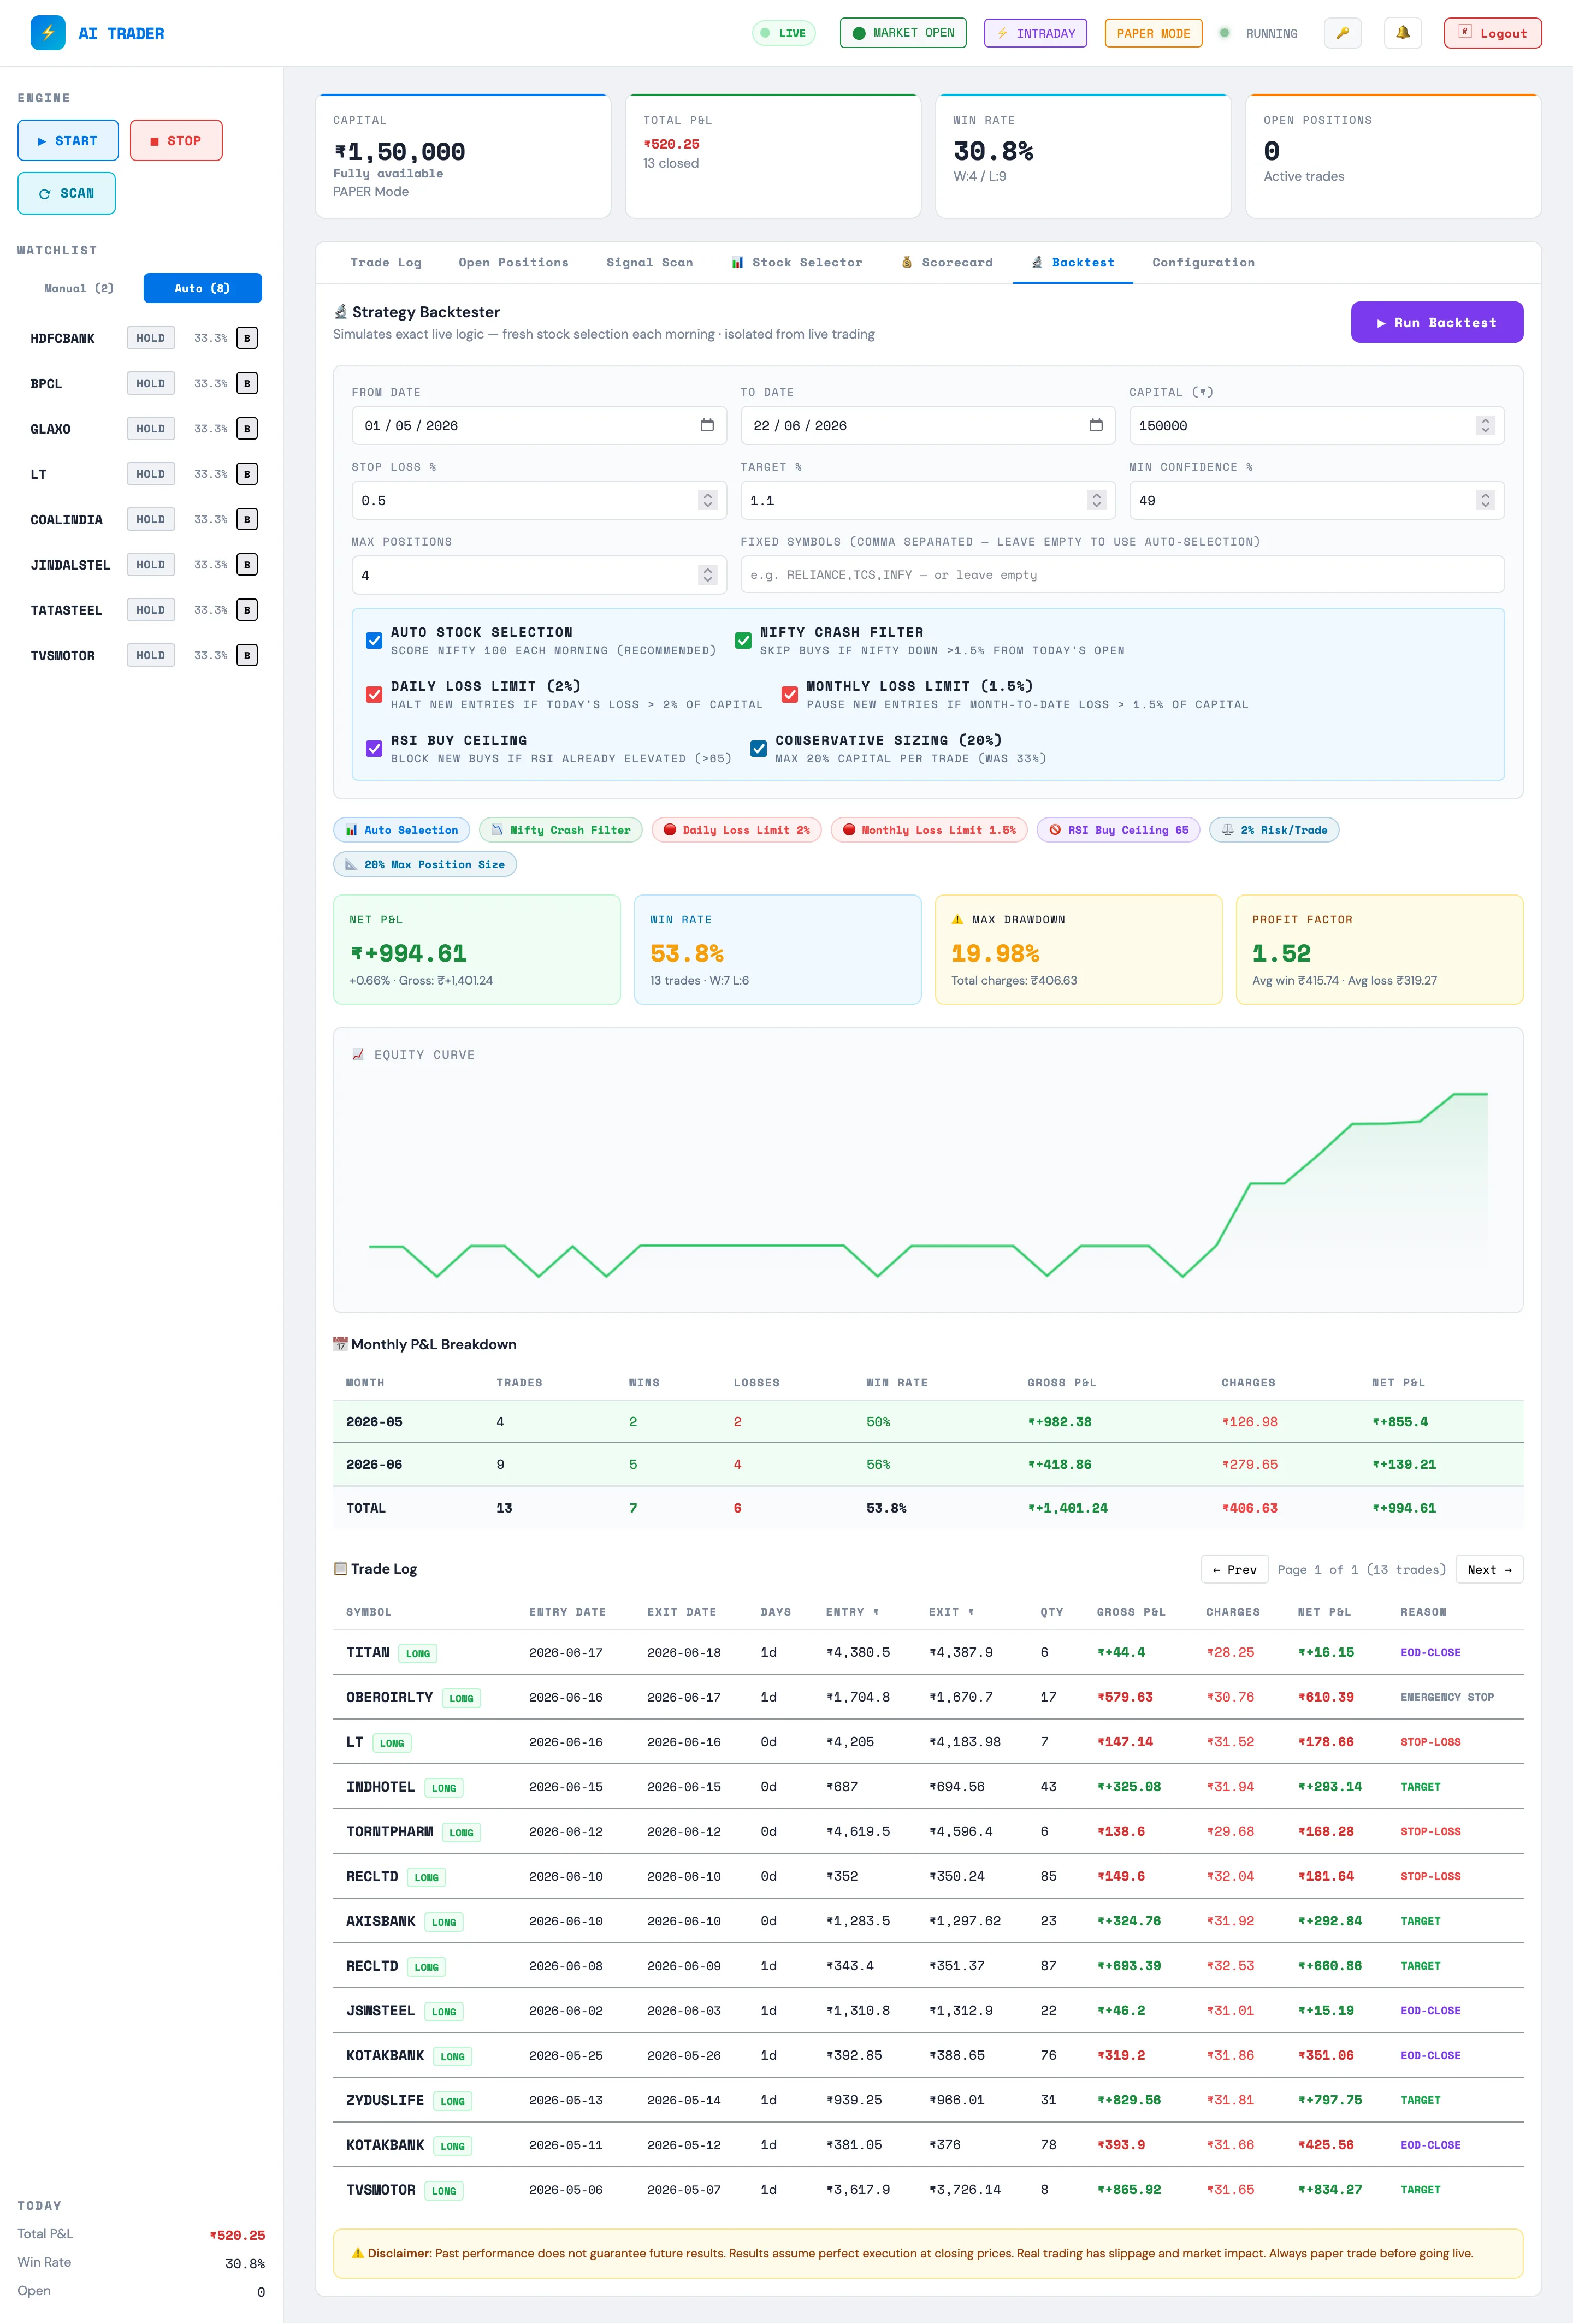Toggle Daily Loss Limit (2%) checkbox
This screenshot has width=1573, height=2324.
(x=374, y=695)
